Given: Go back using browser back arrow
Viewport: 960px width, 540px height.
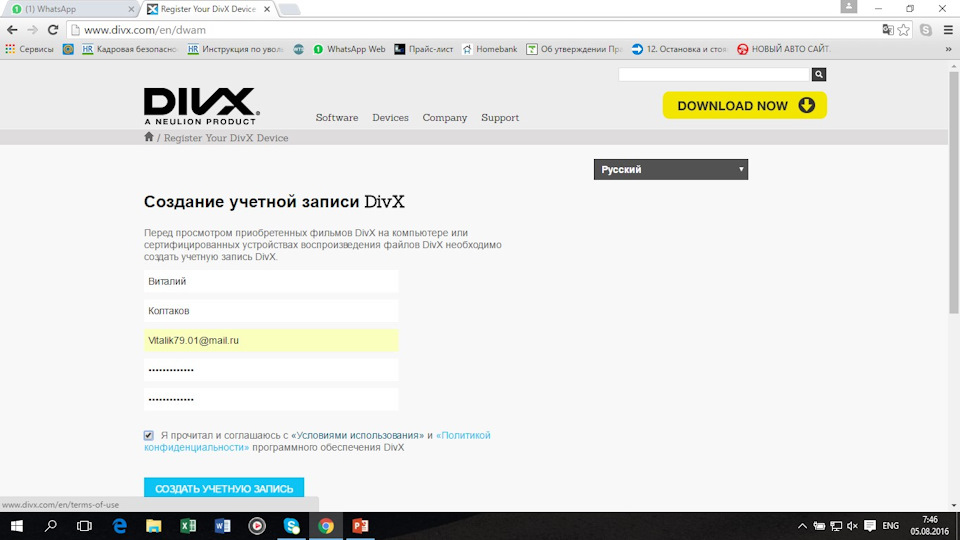Looking at the screenshot, I should (x=12, y=29).
